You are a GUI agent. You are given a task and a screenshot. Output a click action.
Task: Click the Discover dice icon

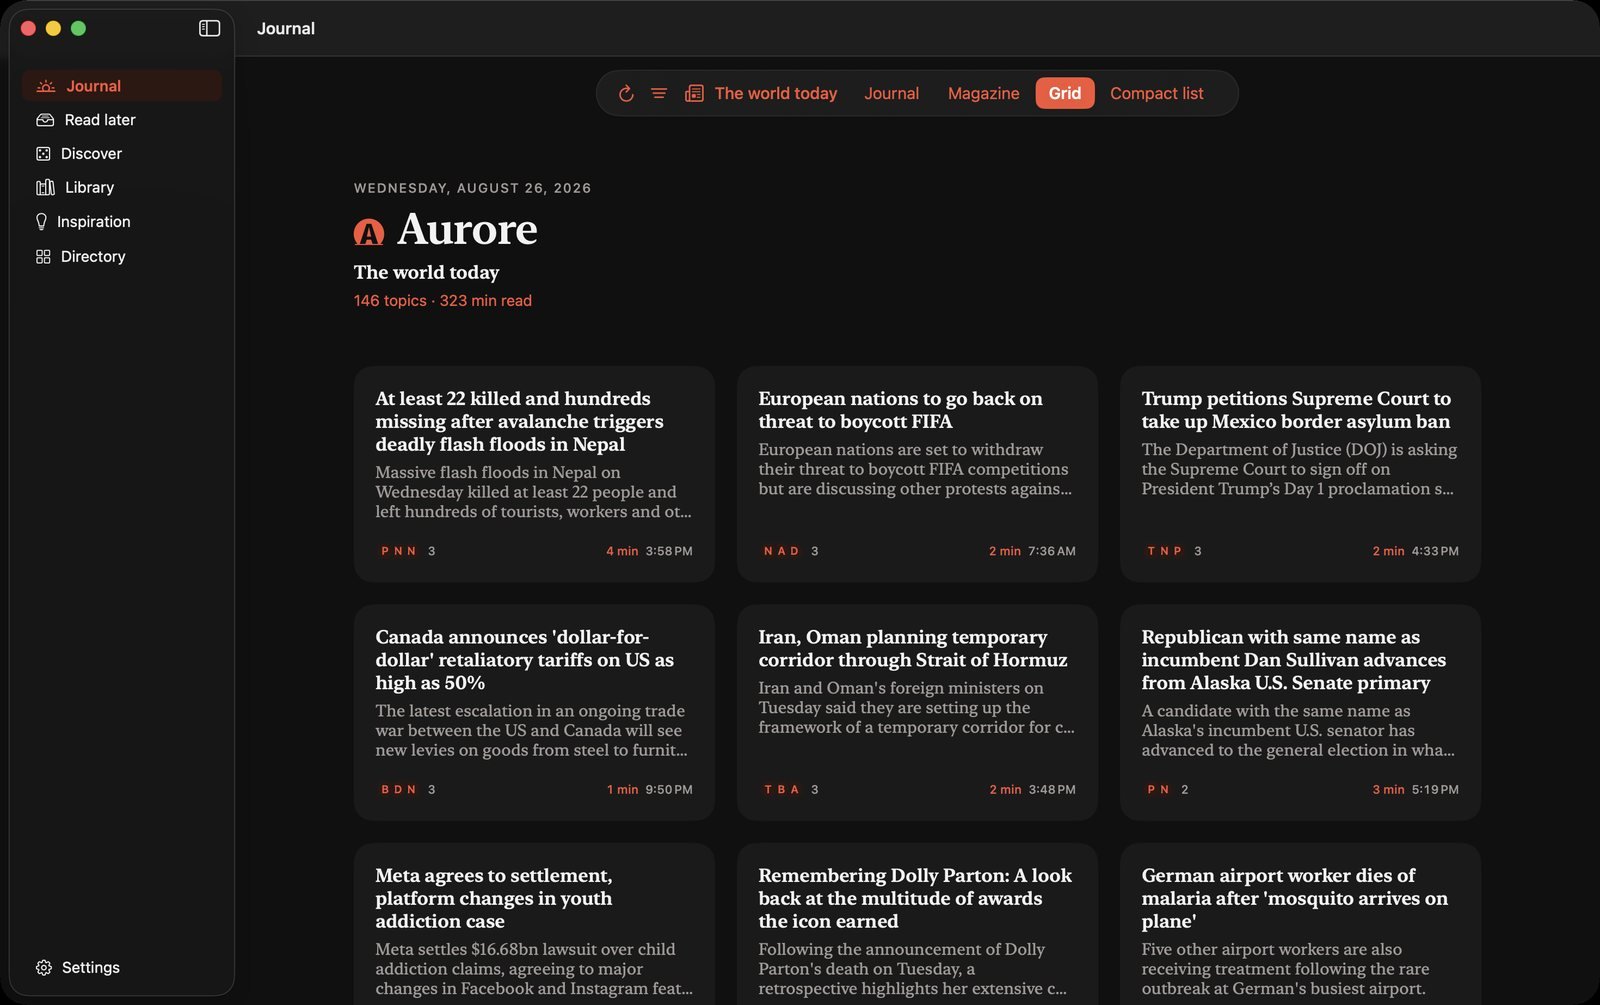tap(43, 154)
